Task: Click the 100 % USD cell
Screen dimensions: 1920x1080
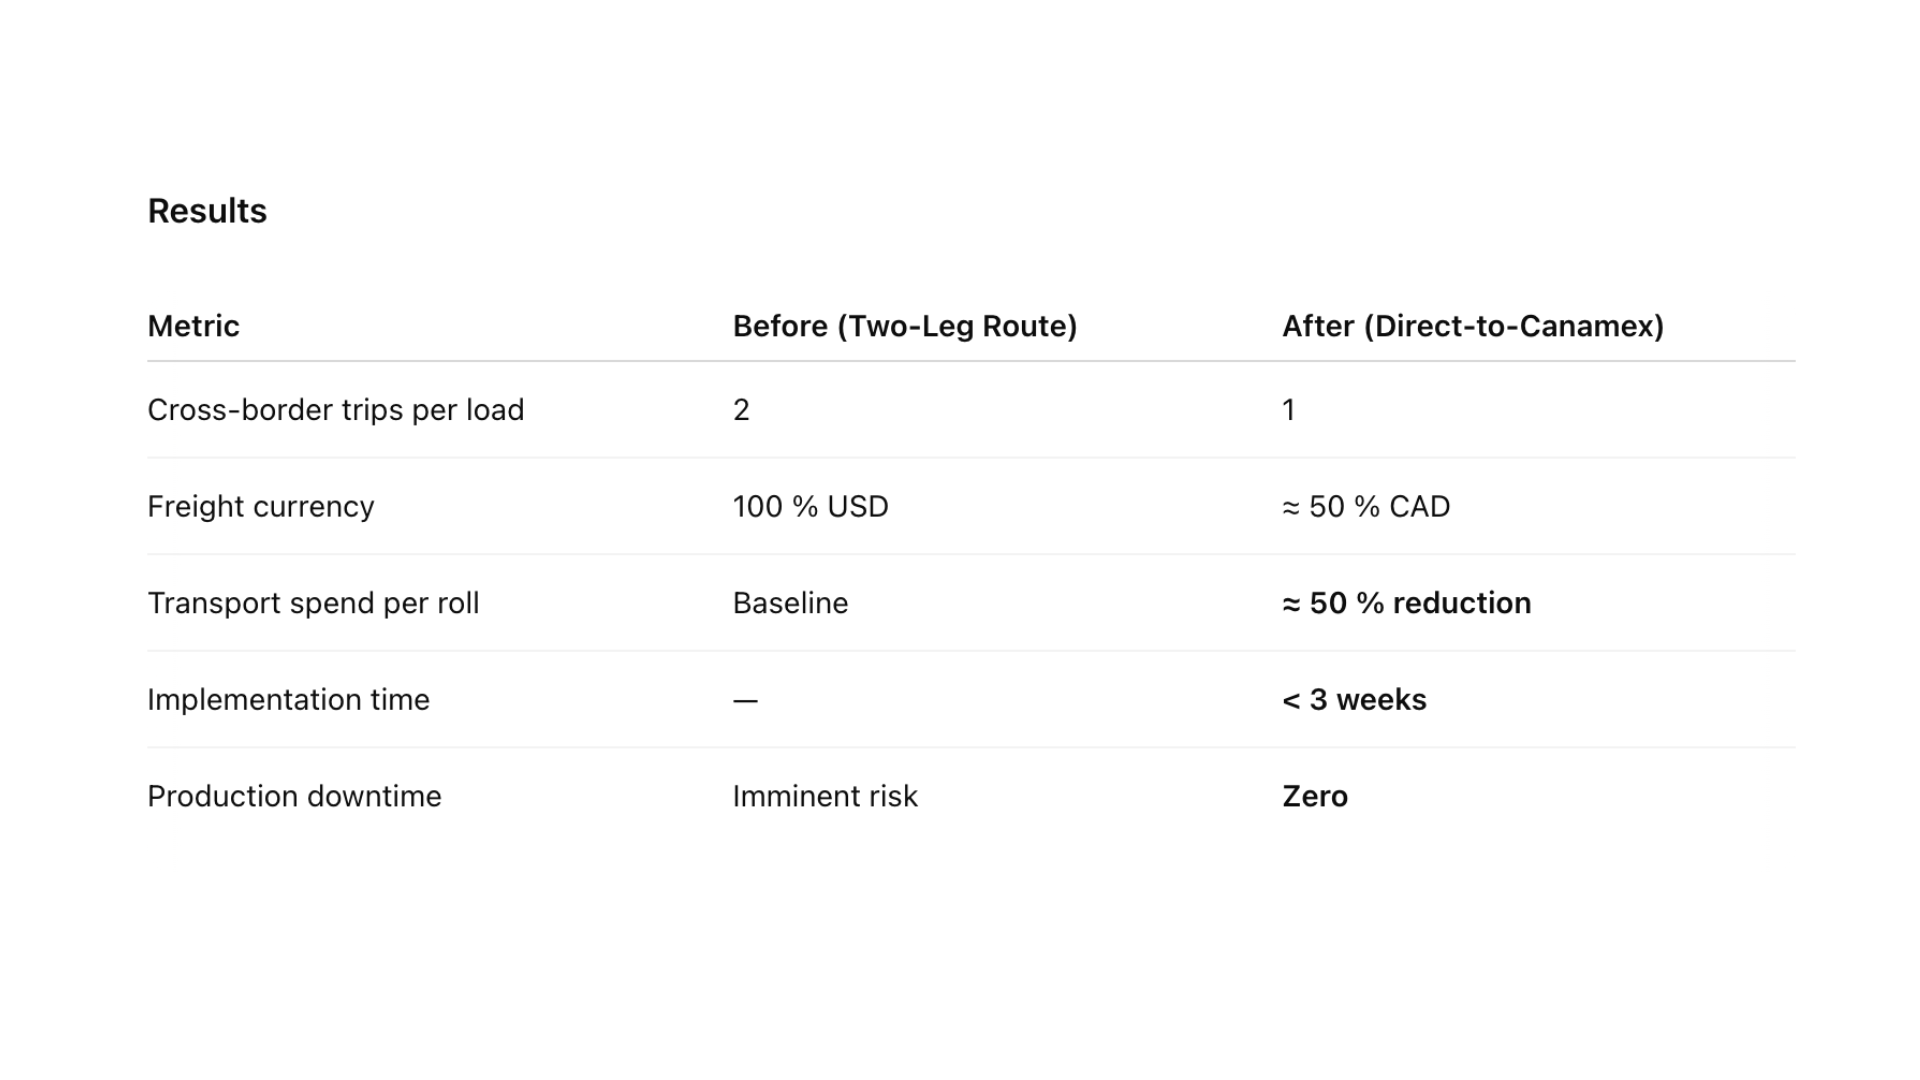Action: (810, 507)
